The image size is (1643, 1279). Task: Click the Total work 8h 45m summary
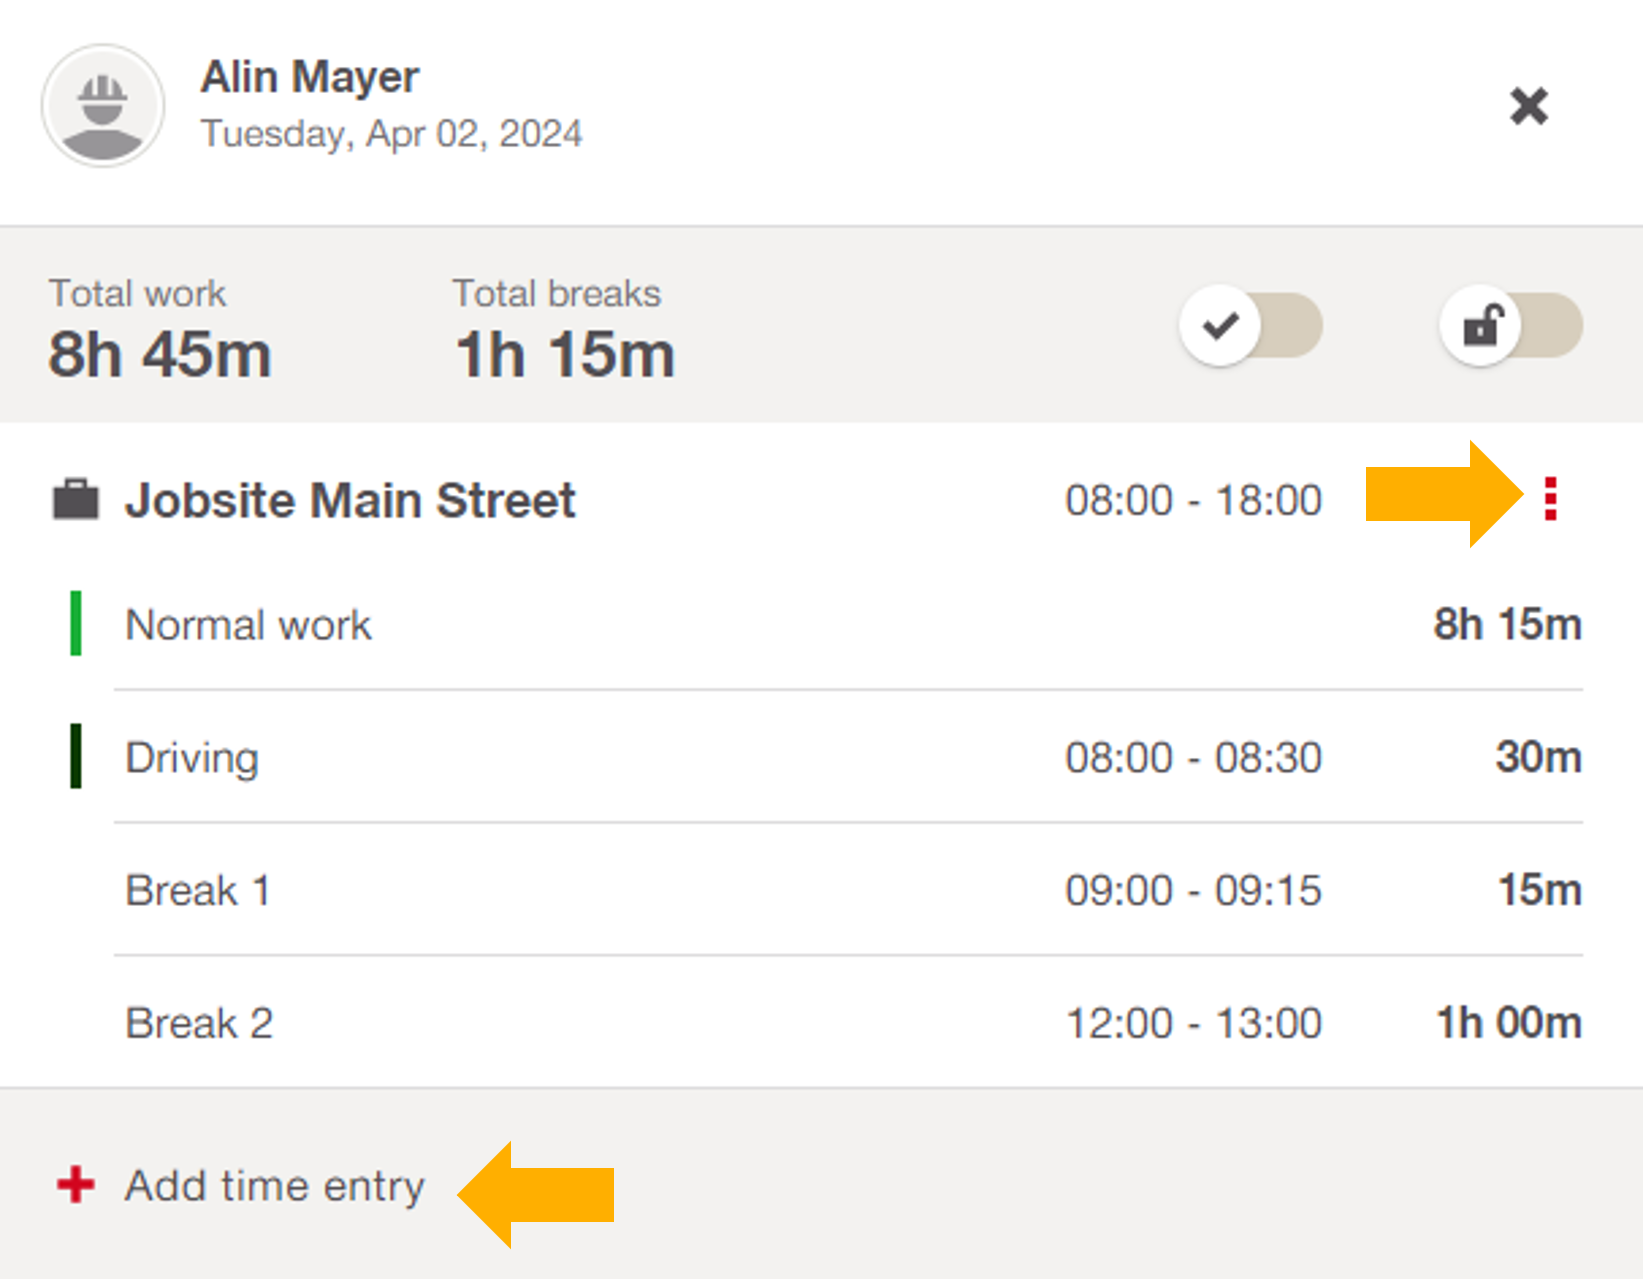[x=160, y=332]
